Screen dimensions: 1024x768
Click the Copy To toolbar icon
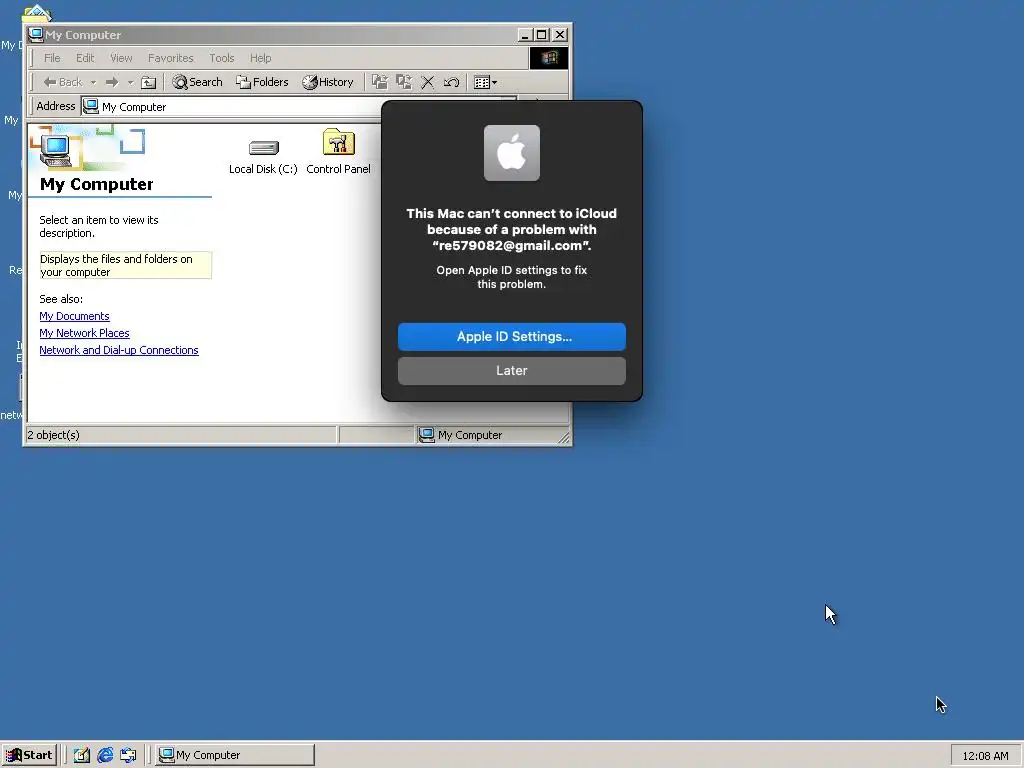coord(404,82)
